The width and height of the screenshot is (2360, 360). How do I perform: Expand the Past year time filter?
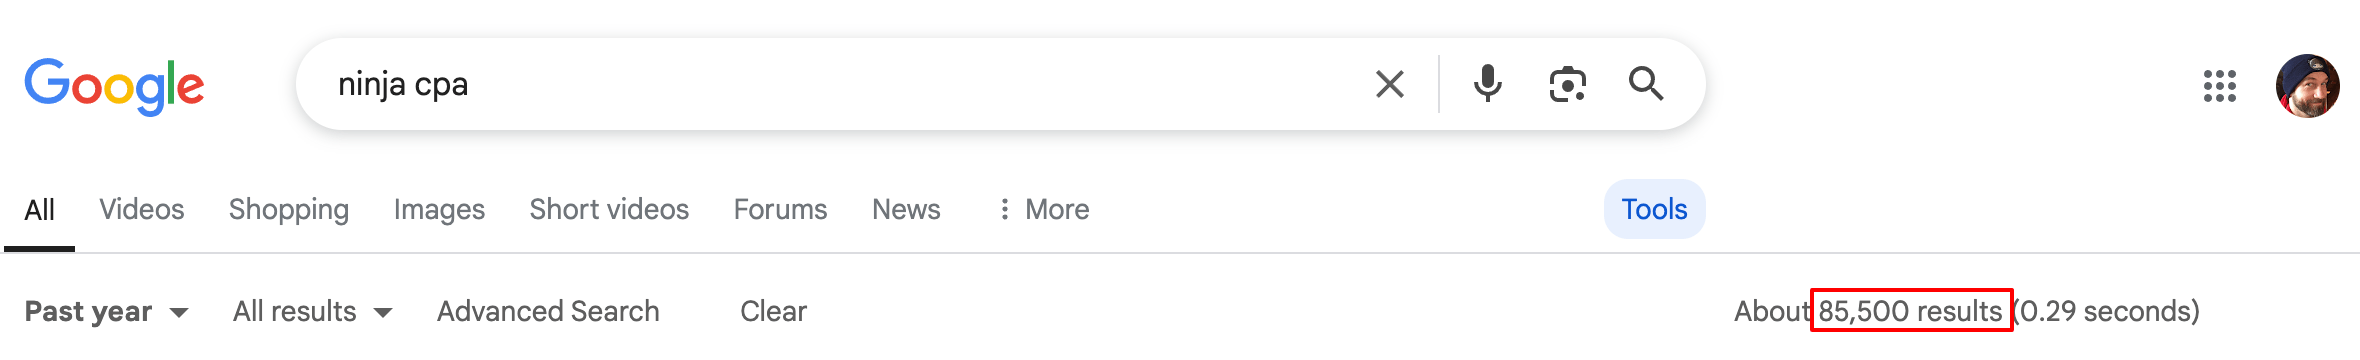click(107, 311)
